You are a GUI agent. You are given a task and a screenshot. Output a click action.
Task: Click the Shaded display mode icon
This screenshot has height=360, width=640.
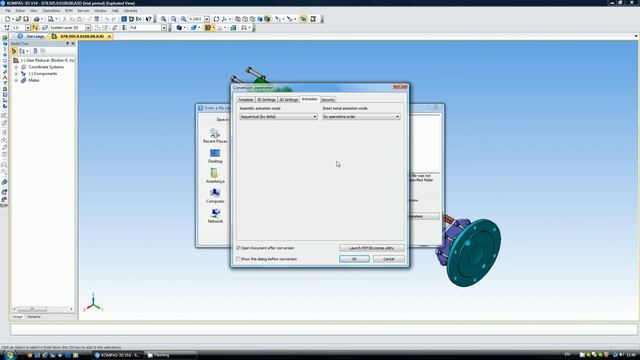(x=260, y=19)
